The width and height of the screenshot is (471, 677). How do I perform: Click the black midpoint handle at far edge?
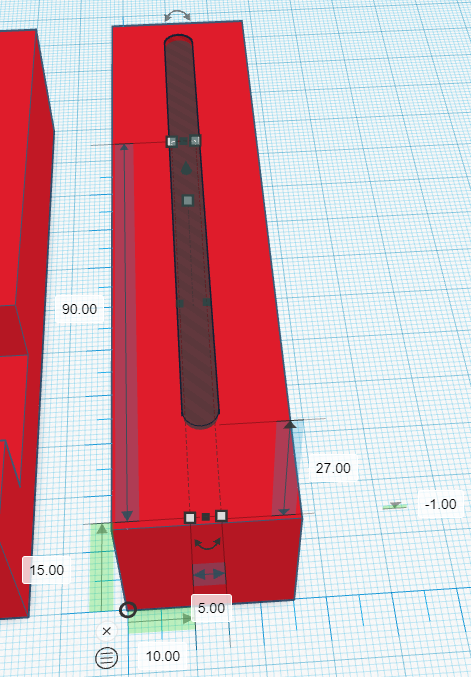184,141
